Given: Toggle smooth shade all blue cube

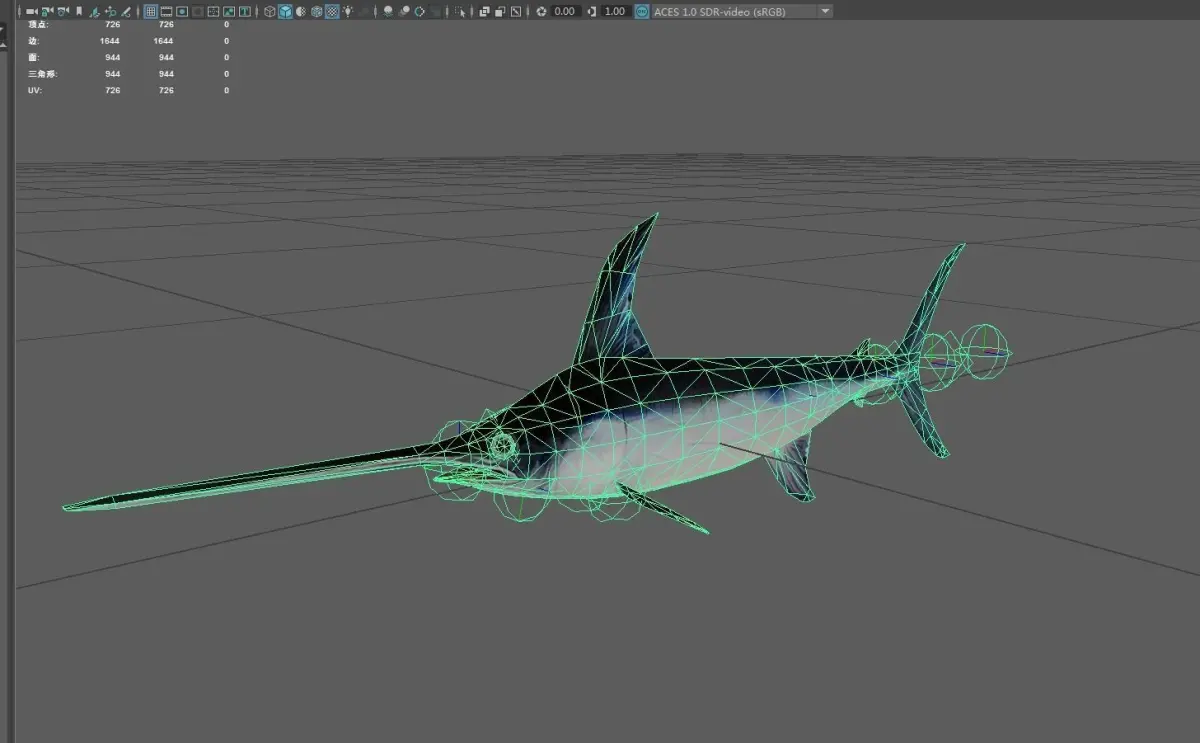Looking at the screenshot, I should (x=285, y=11).
